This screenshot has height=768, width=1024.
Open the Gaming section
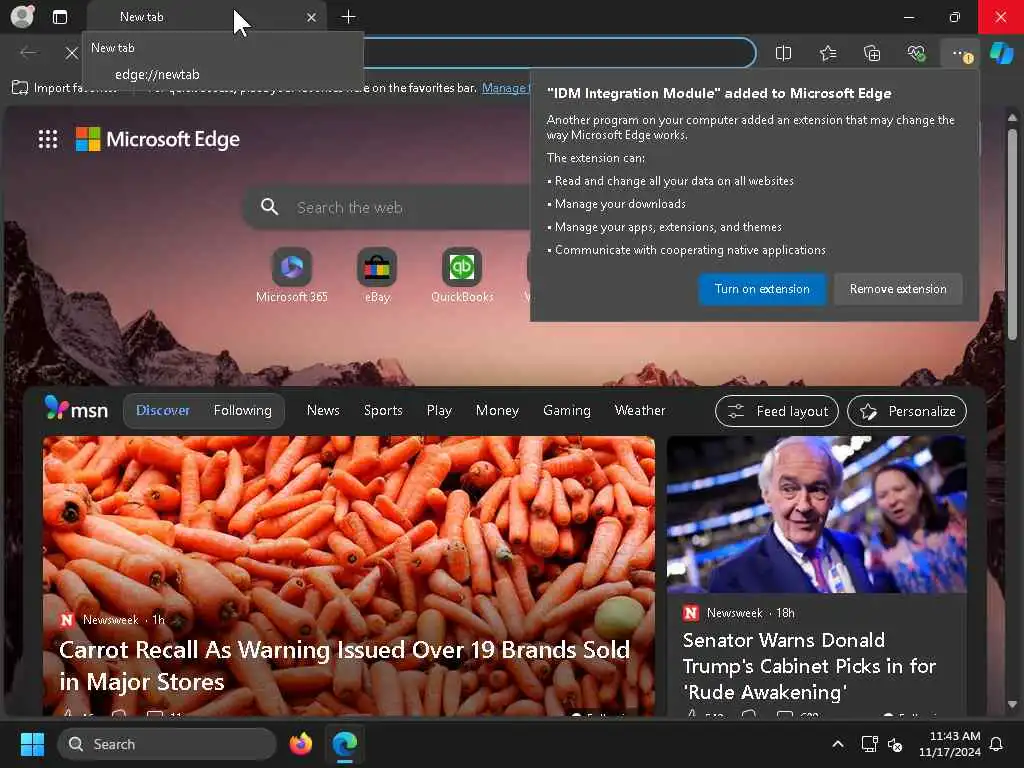click(566, 410)
